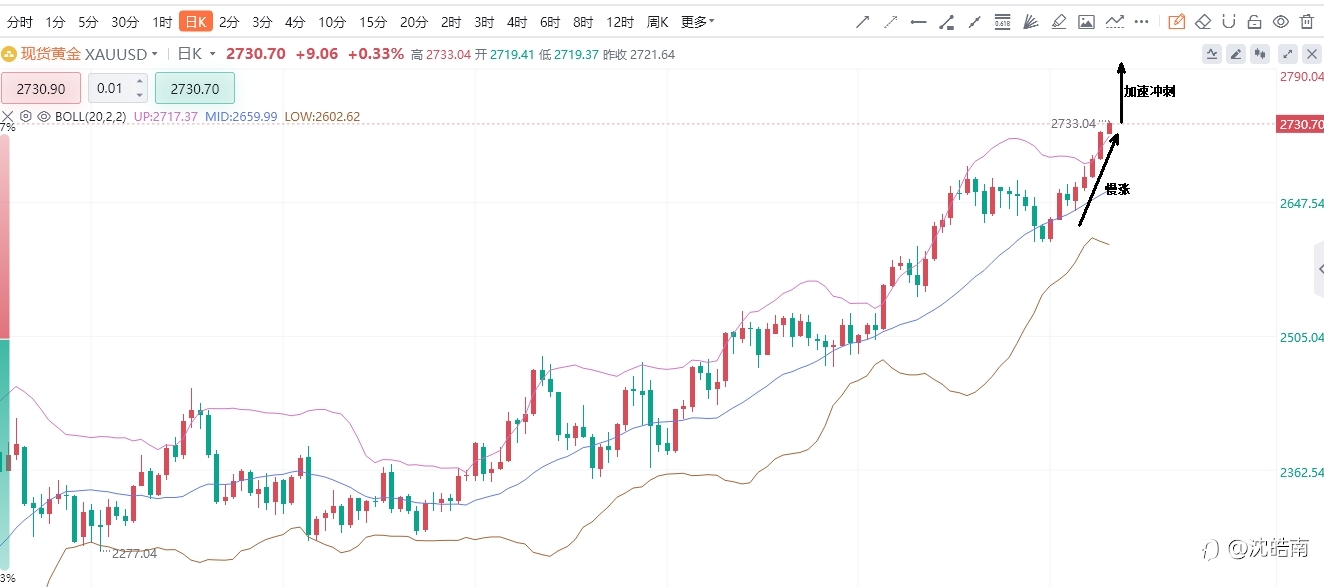
Task: Switch to the 周K timeframe
Action: [x=657, y=21]
